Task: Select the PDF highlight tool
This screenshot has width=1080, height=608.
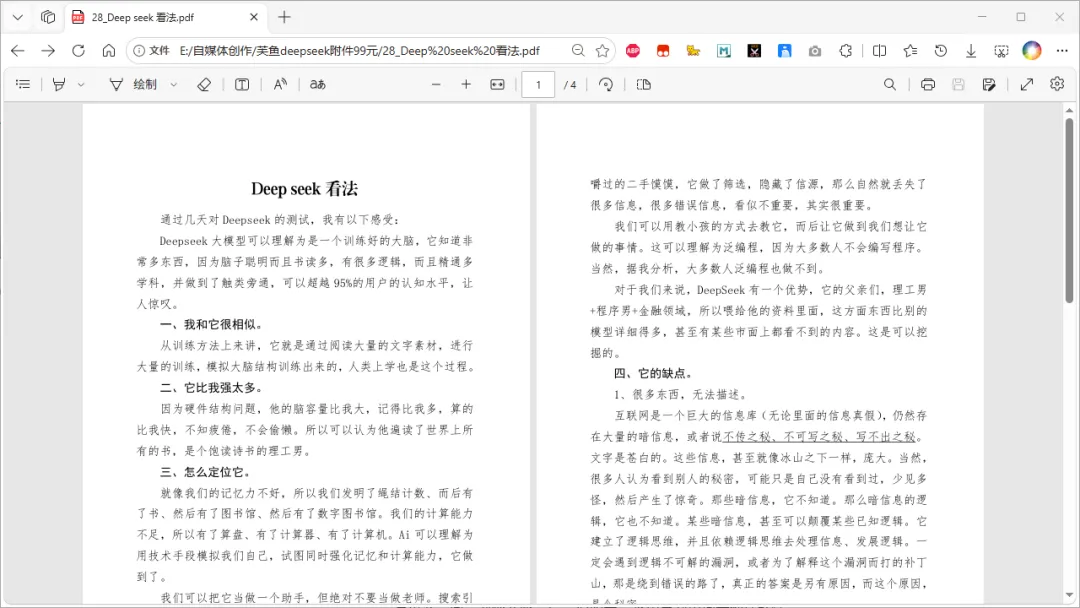Action: (x=59, y=84)
